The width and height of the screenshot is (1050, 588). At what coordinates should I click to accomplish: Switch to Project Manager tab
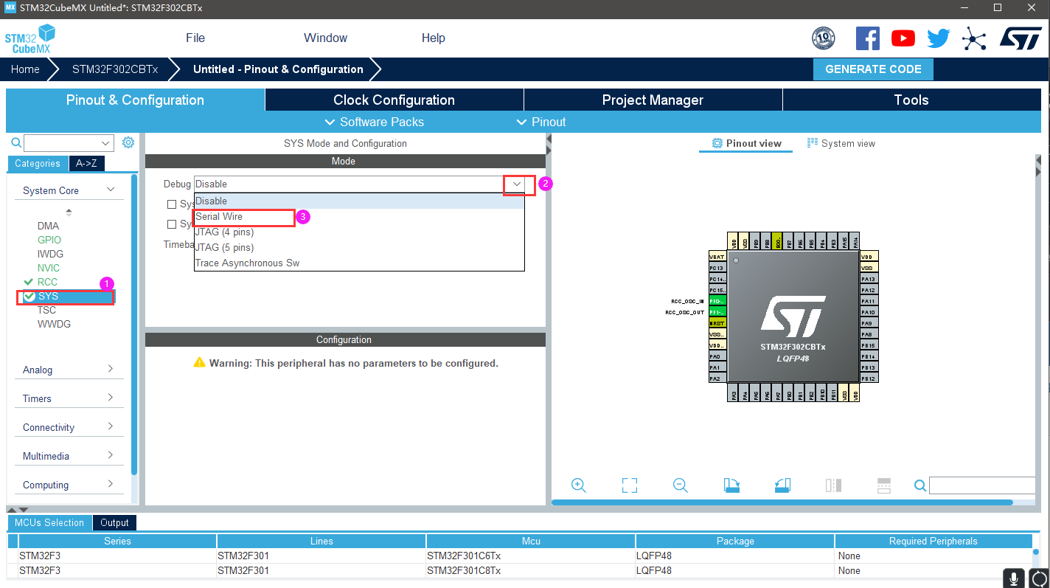tap(653, 100)
